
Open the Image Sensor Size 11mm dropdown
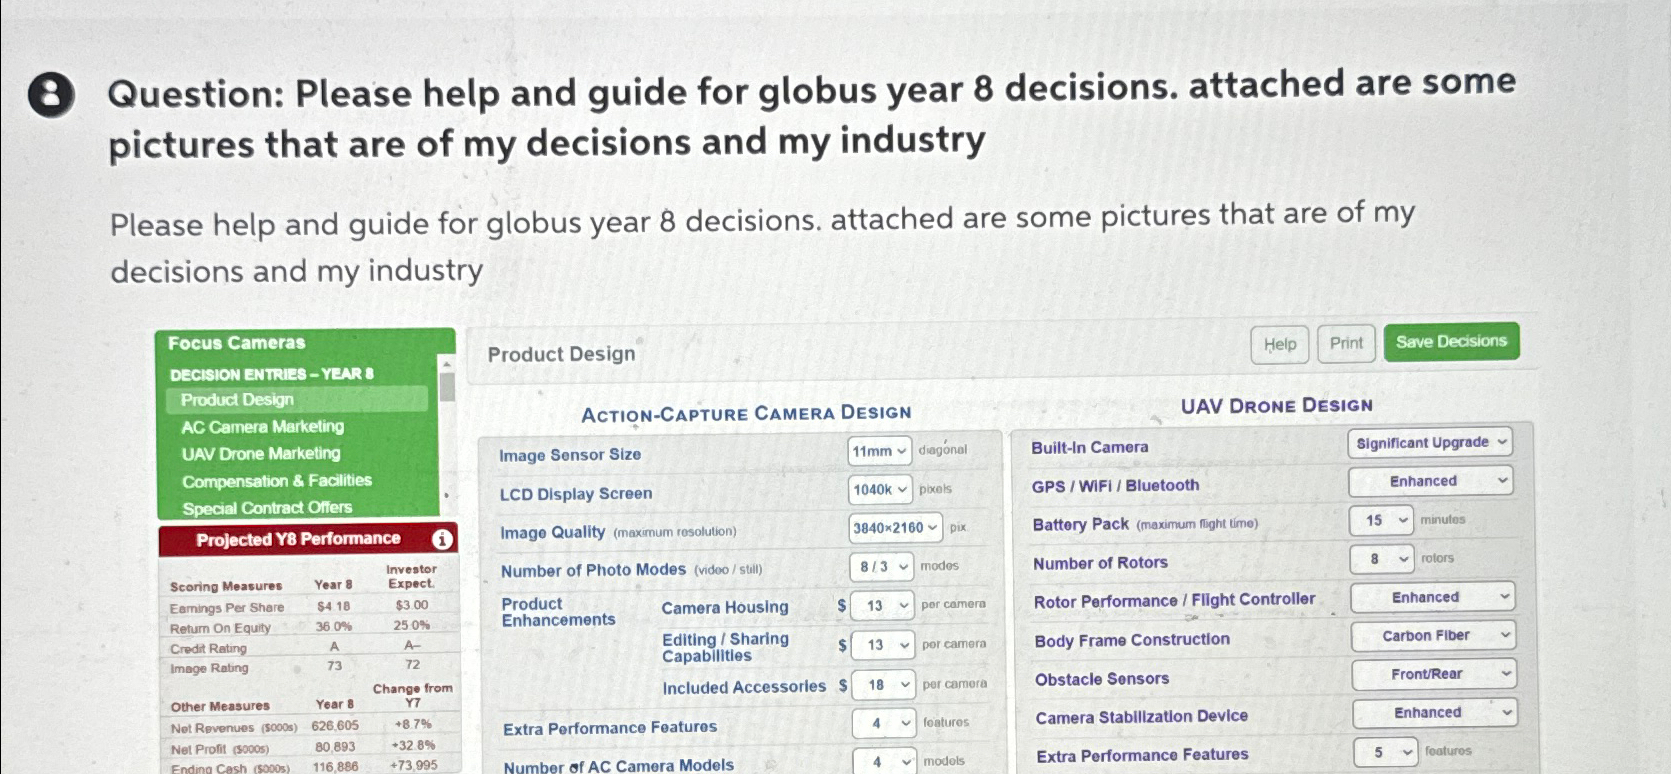pos(880,451)
